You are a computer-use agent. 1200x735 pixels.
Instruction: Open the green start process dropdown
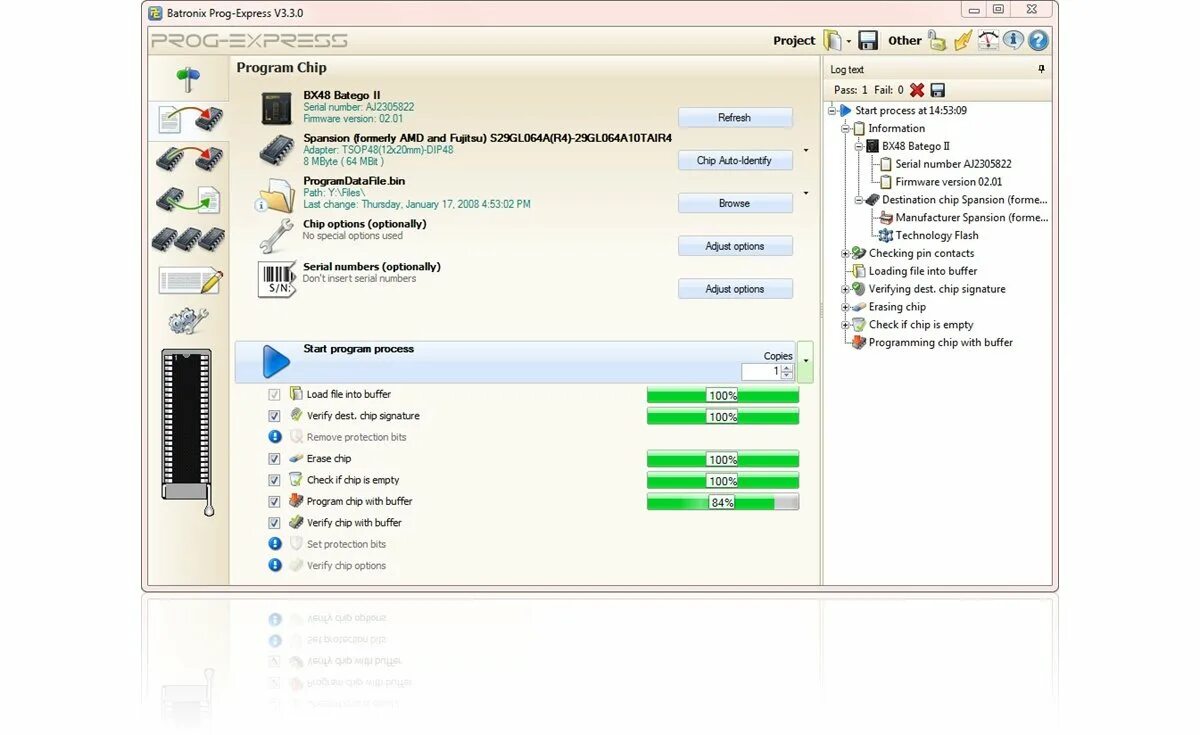click(x=805, y=362)
